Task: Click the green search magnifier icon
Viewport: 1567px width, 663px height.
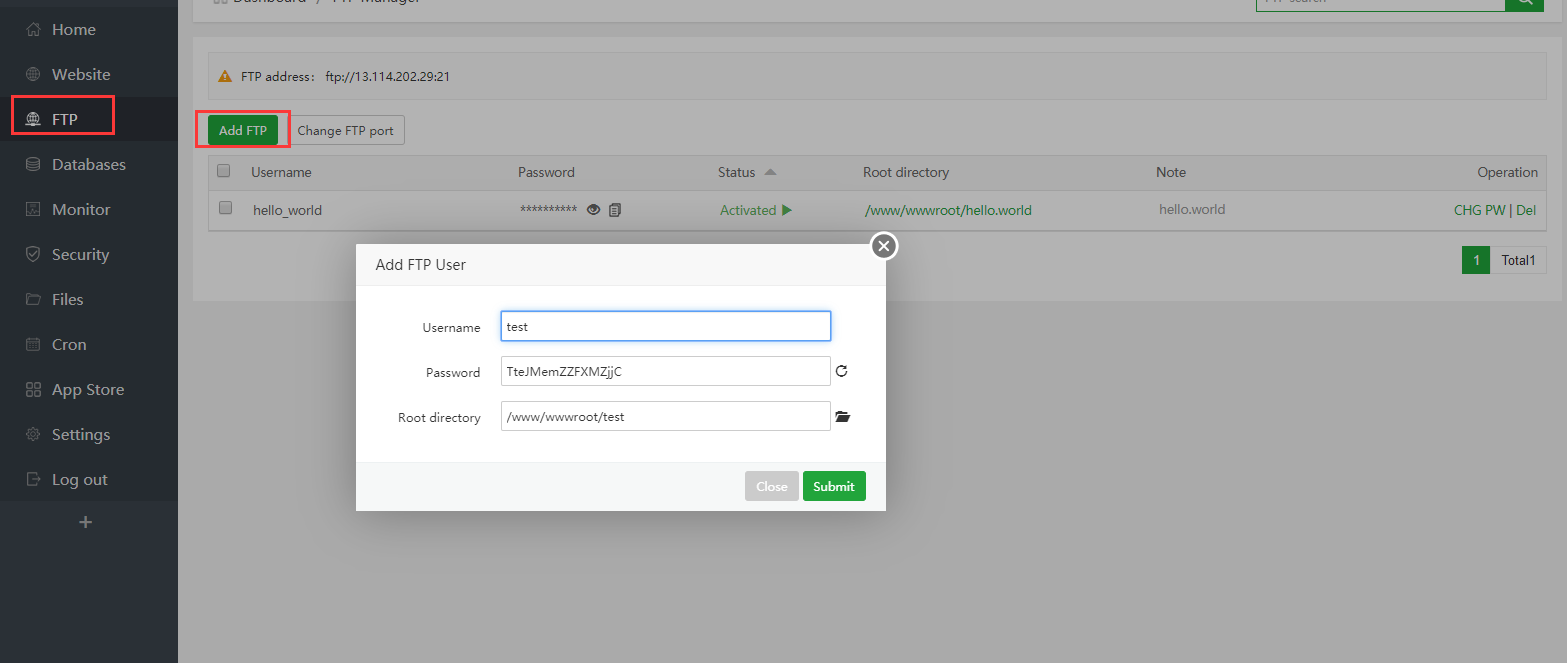Action: pos(1525,3)
